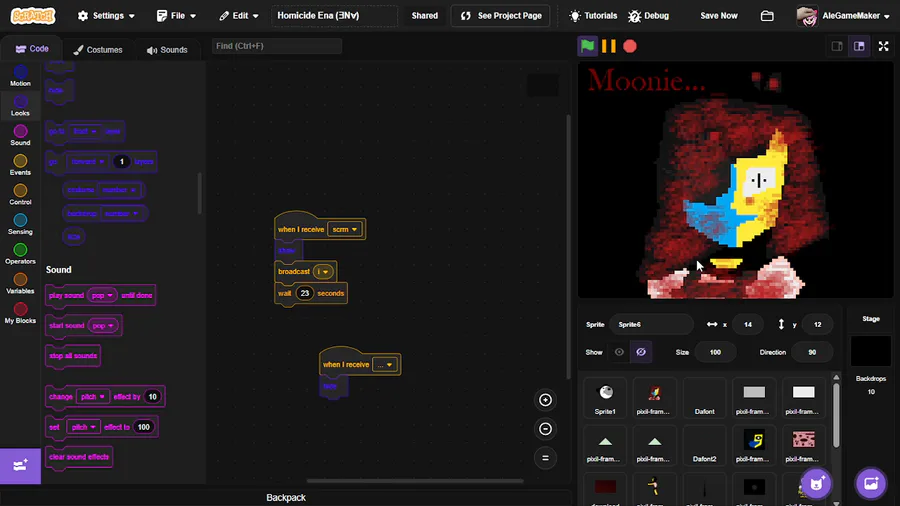This screenshot has height=506, width=900.
Task: Open the Sensing block category
Action: pos(20,224)
